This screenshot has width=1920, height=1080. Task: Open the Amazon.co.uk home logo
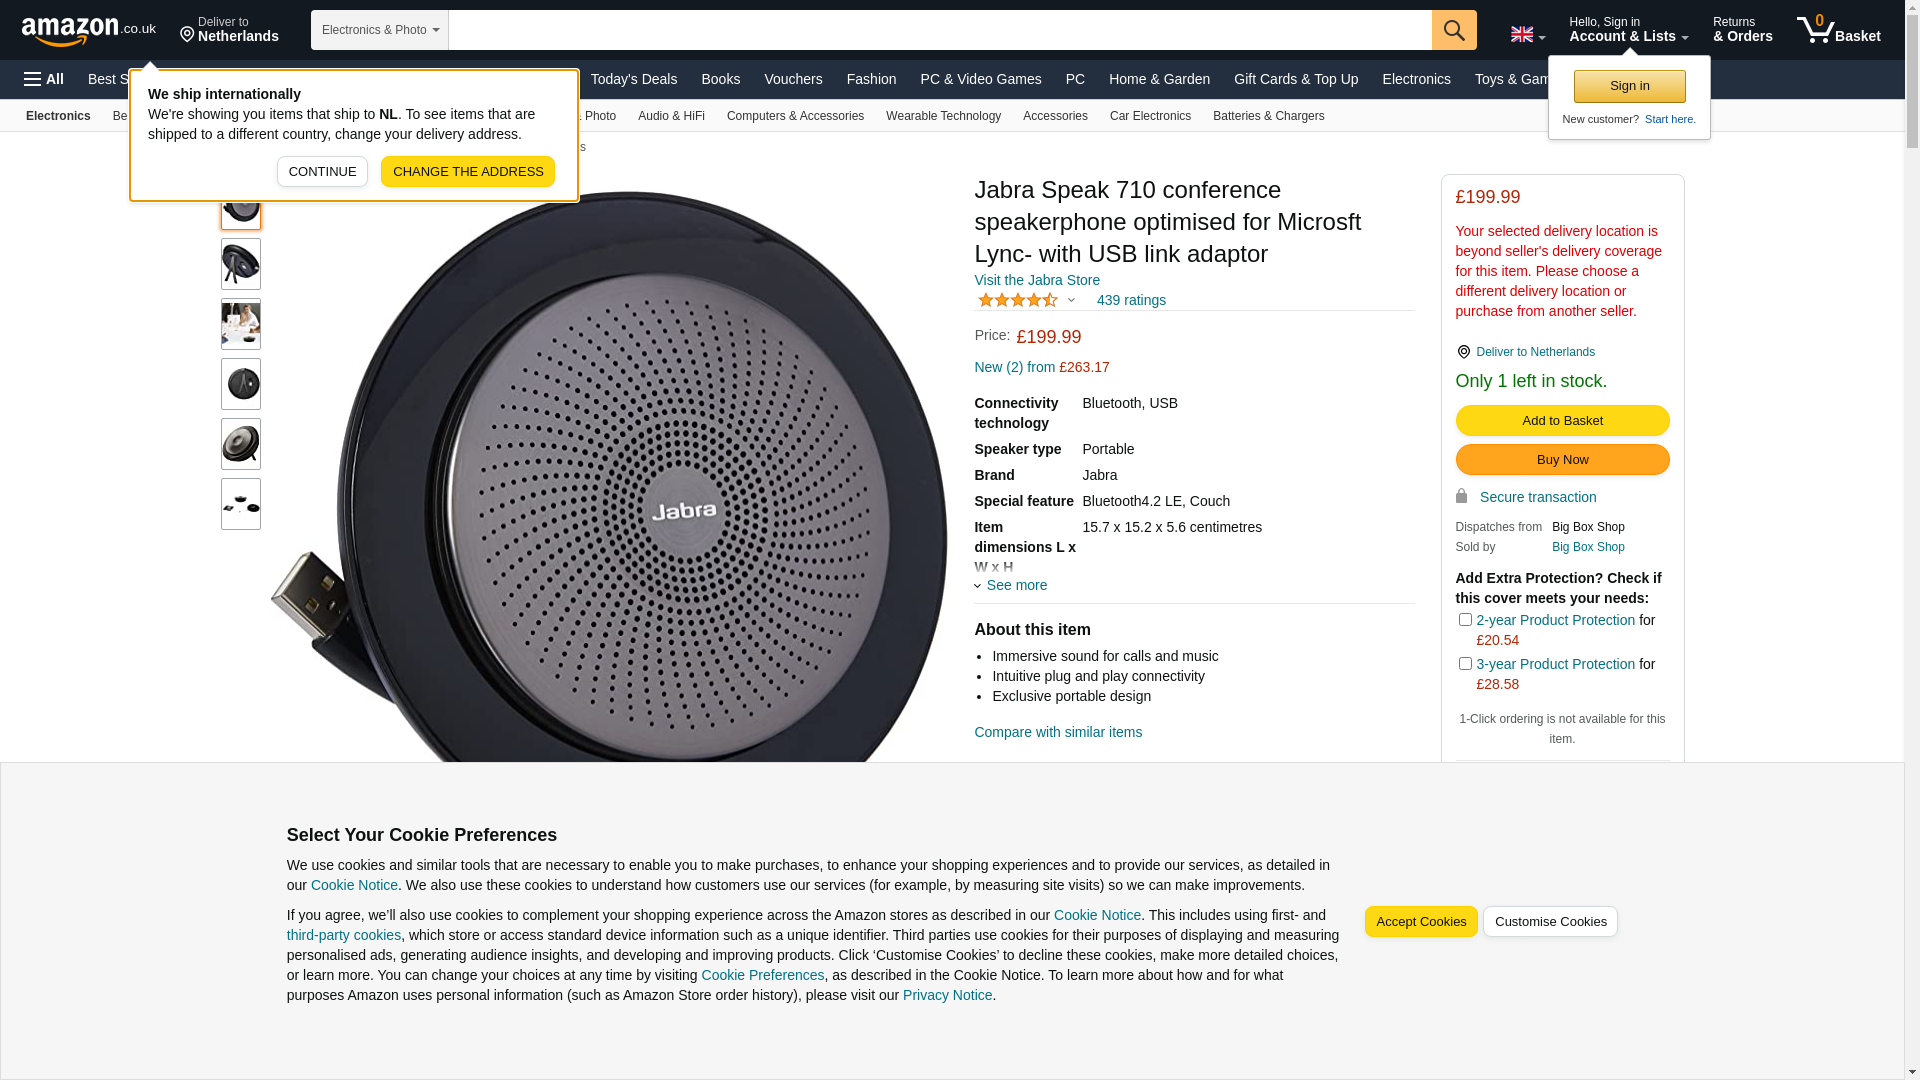point(89,31)
